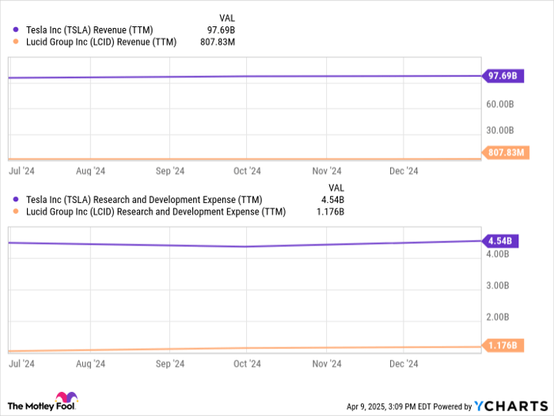Click Dec '24 on the revenue chart axis
Image resolution: width=554 pixels, height=416 pixels.
pyautogui.click(x=403, y=171)
